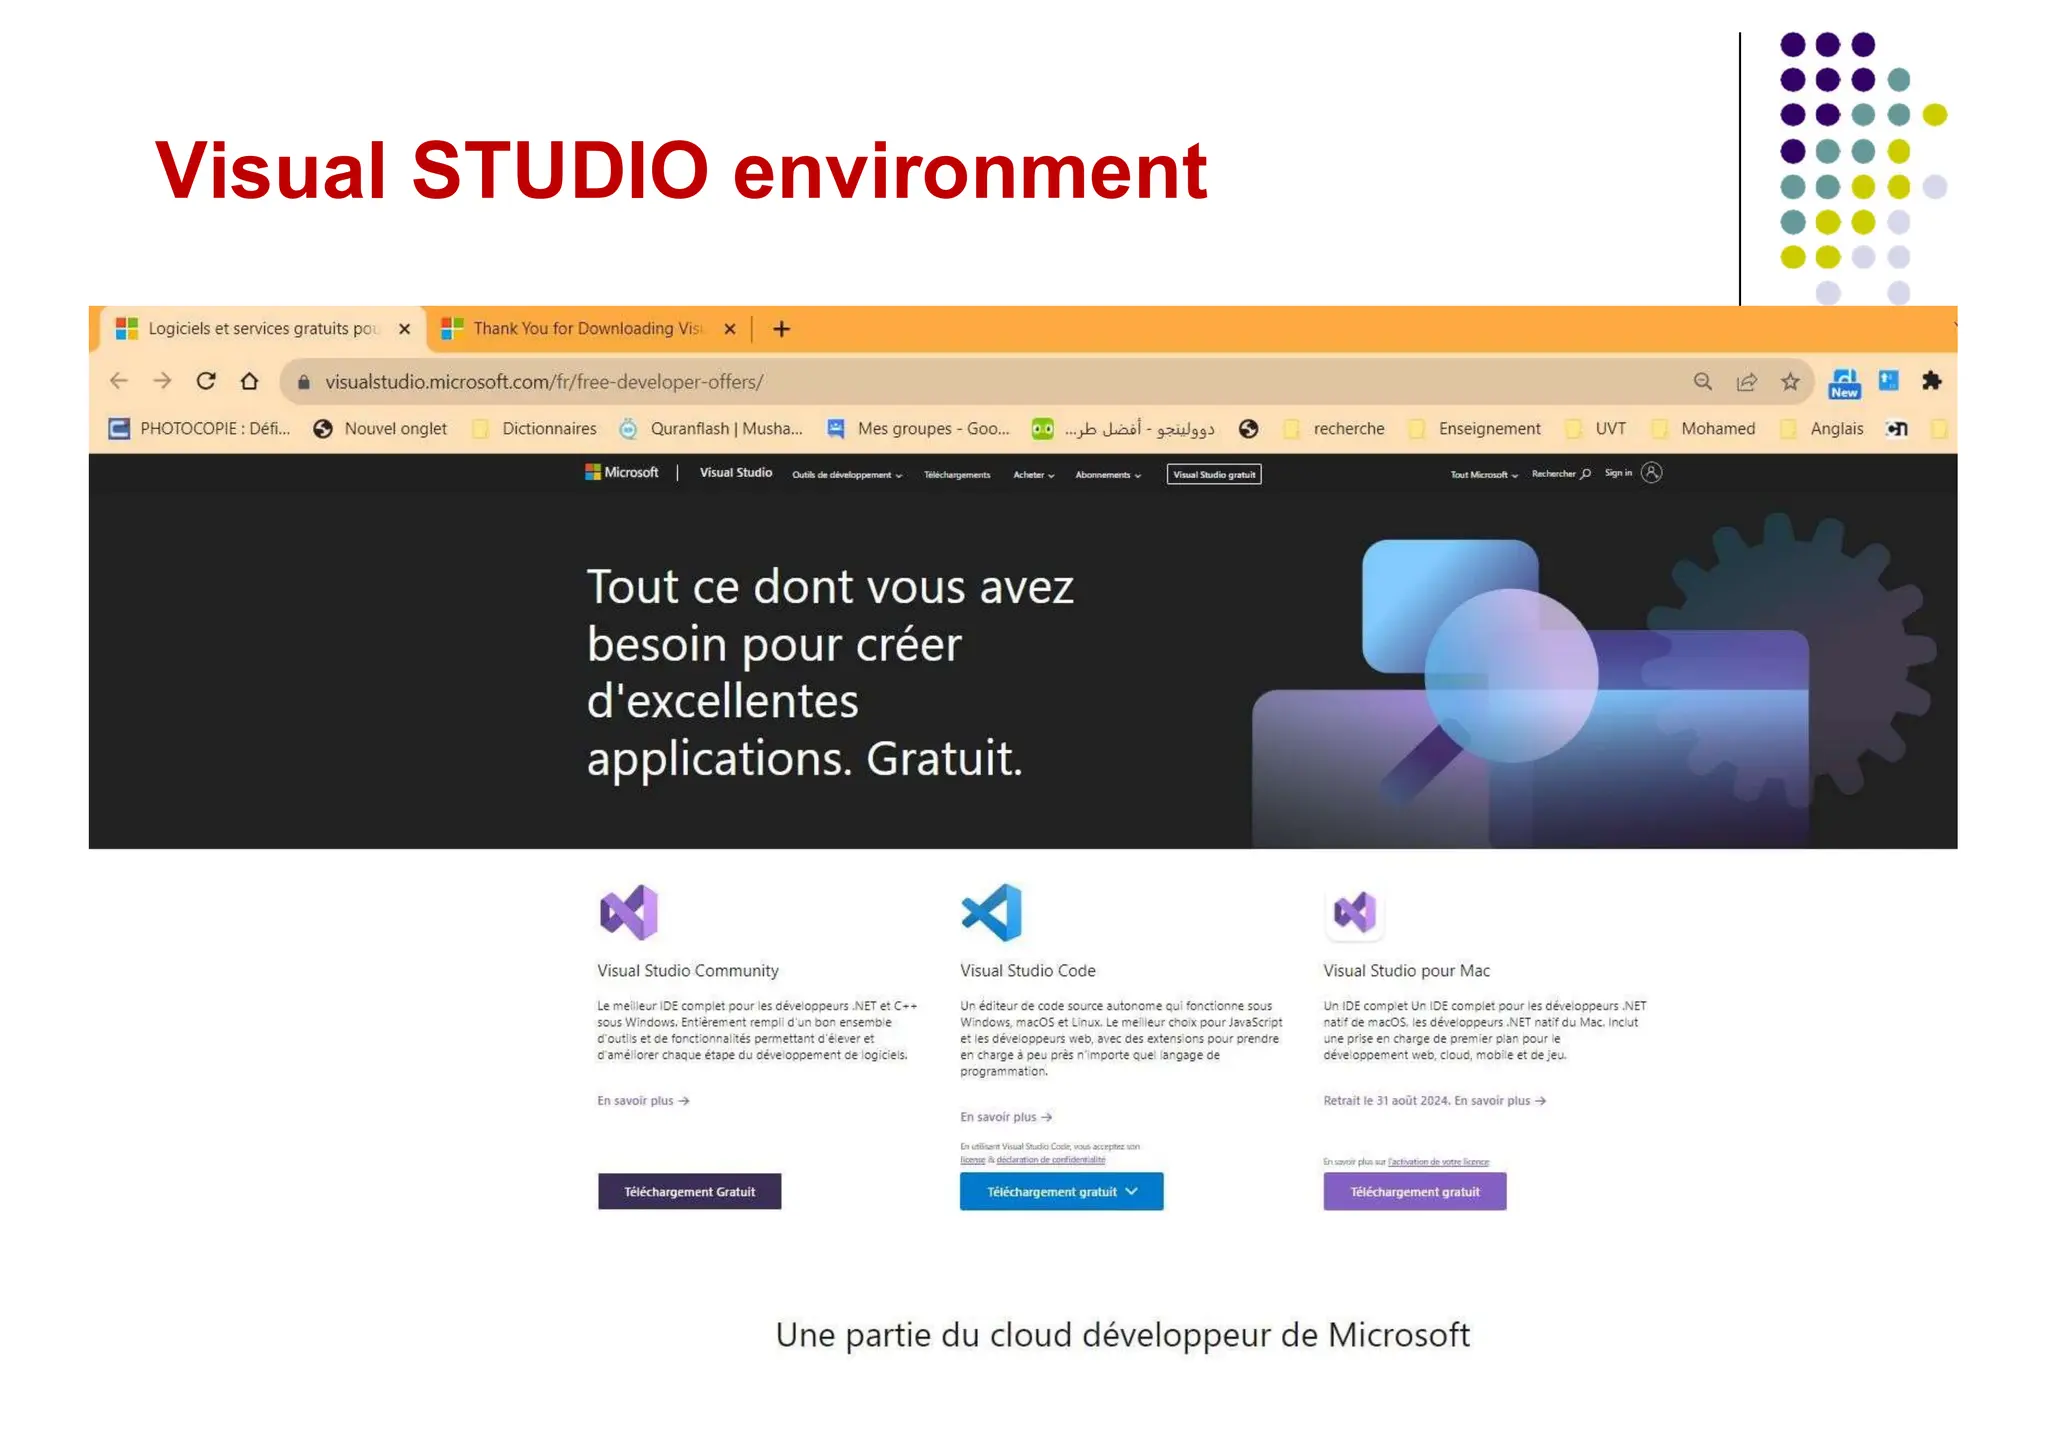Open the Nouvel onglet bookmark
Screen dimensions: 2048x1448
click(x=380, y=429)
